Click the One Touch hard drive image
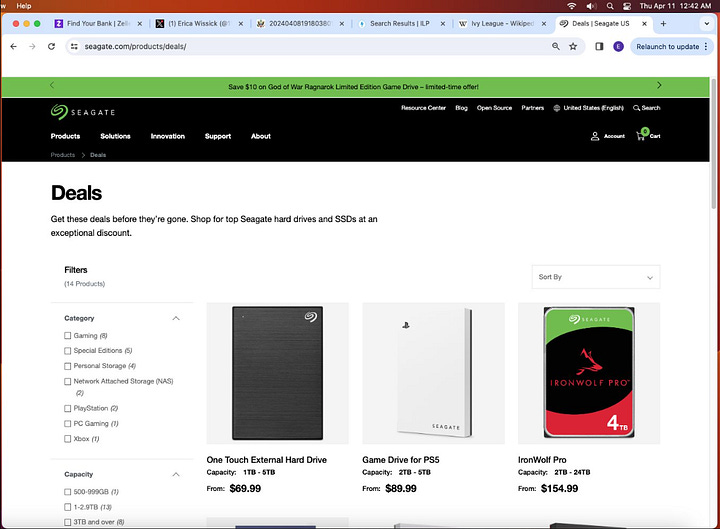The width and height of the screenshot is (720, 529). pos(277,373)
